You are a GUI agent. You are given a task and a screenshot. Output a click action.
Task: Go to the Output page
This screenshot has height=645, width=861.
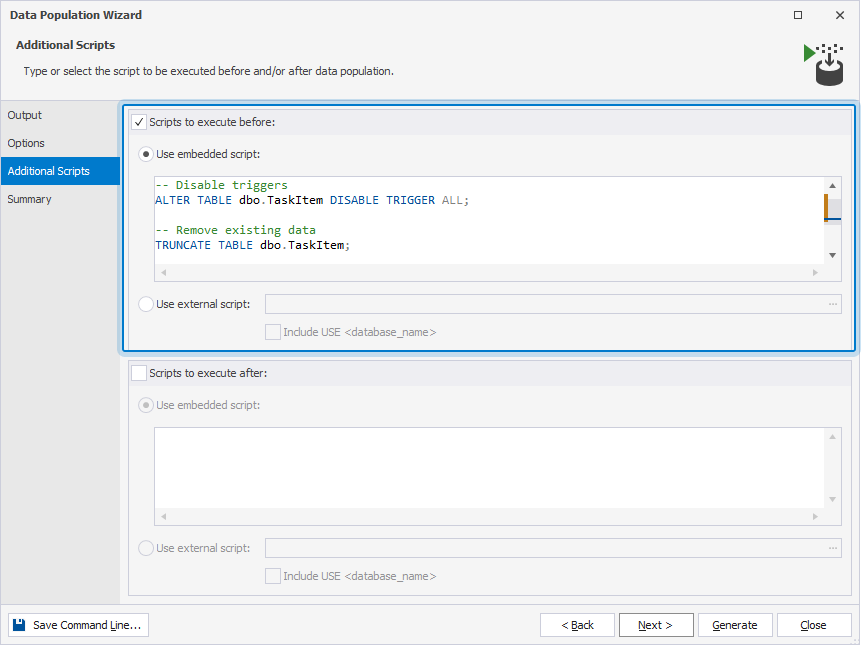click(x=60, y=115)
